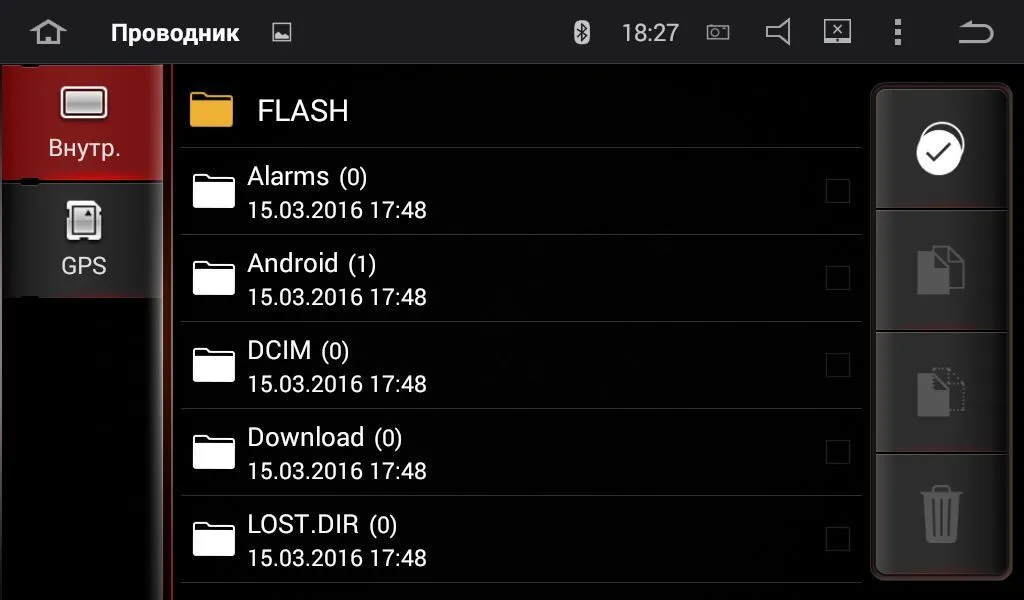Tap the screen-off display icon
This screenshot has height=600, width=1024.
tap(837, 32)
